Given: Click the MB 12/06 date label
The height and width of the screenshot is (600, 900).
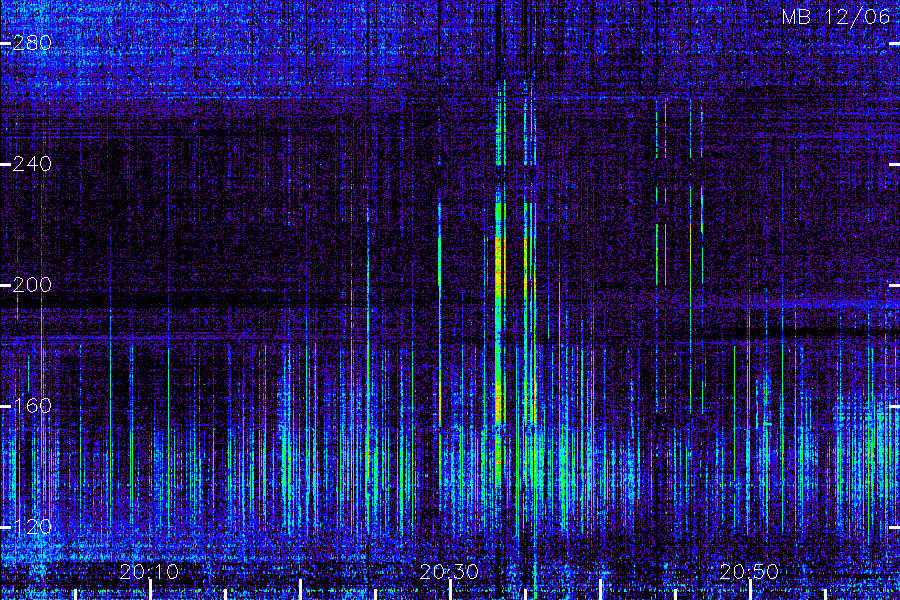Looking at the screenshot, I should [x=836, y=17].
